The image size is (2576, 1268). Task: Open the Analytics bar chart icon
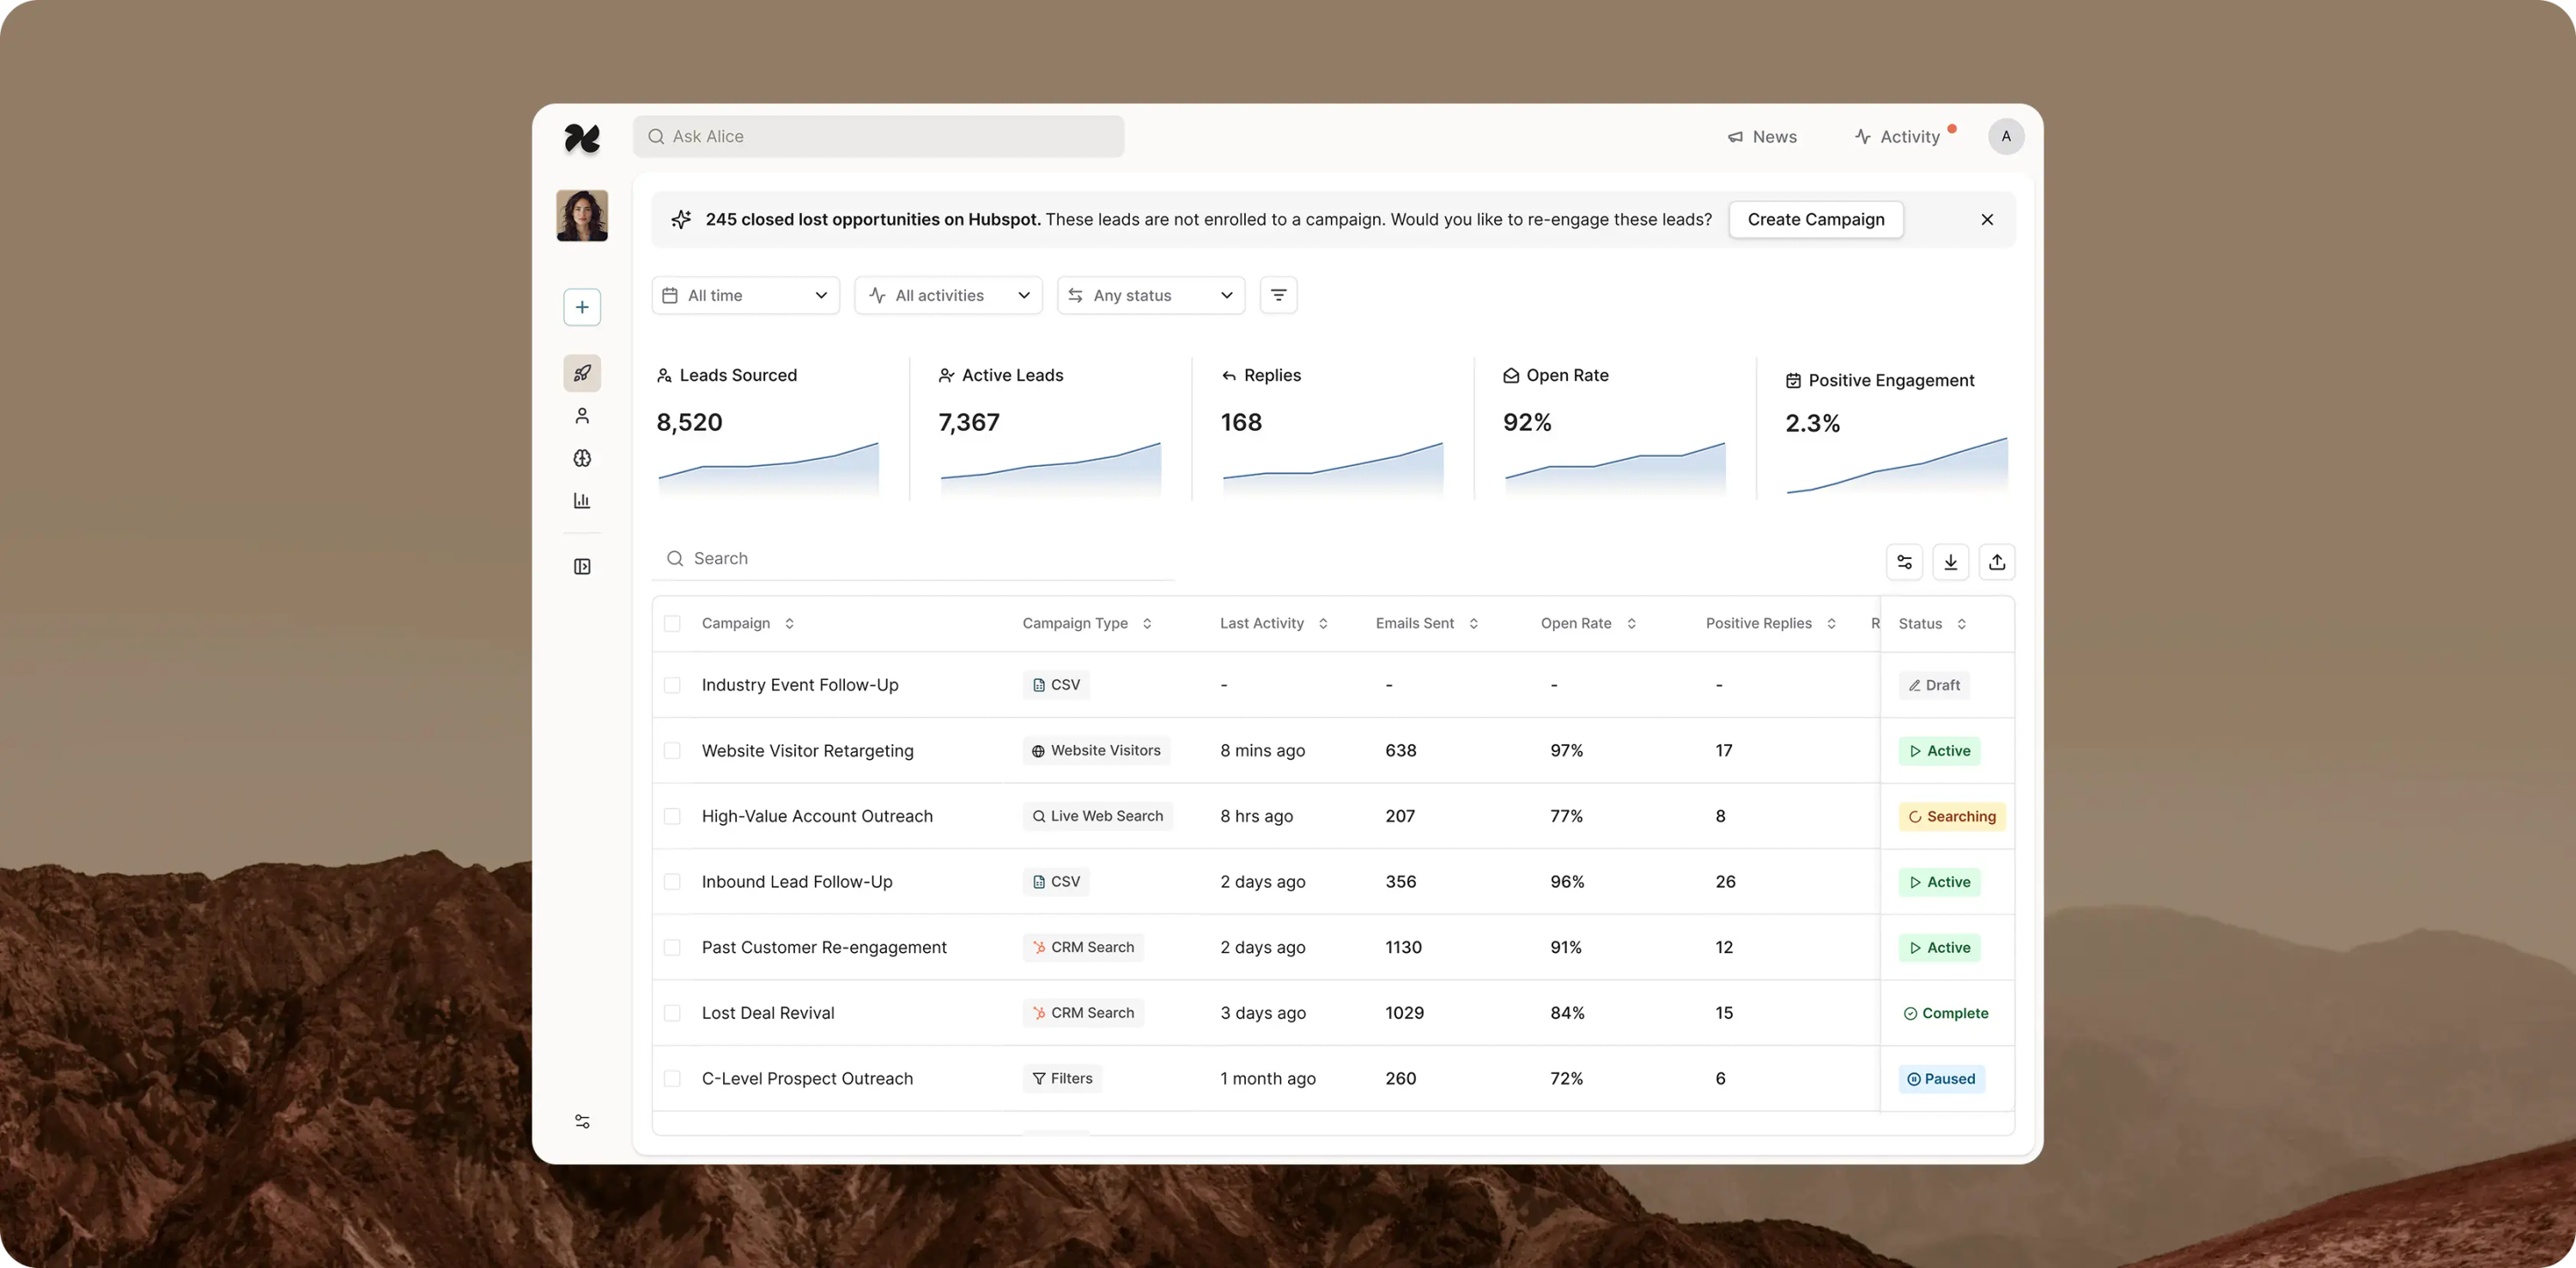[x=582, y=501]
